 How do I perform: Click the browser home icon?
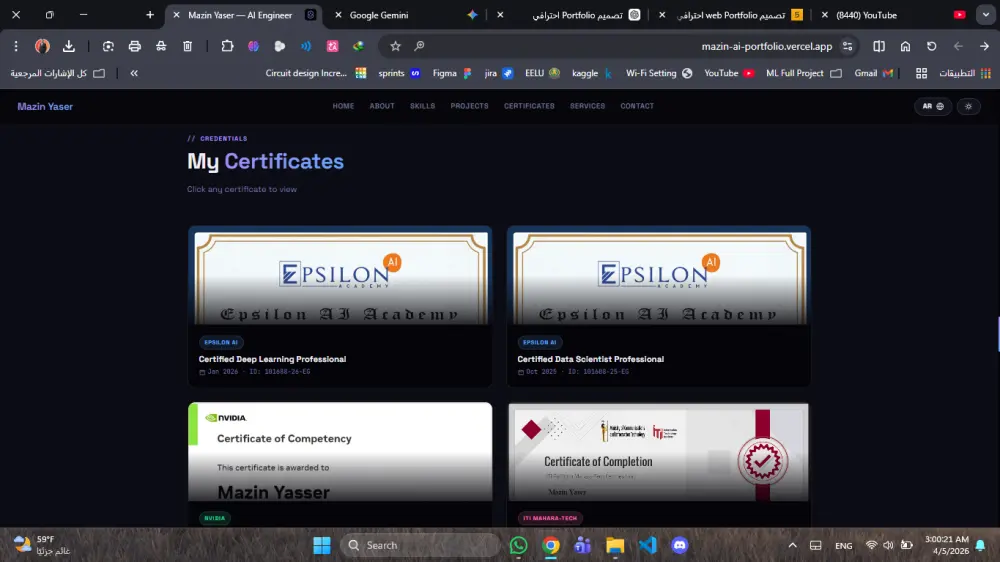coord(905,46)
